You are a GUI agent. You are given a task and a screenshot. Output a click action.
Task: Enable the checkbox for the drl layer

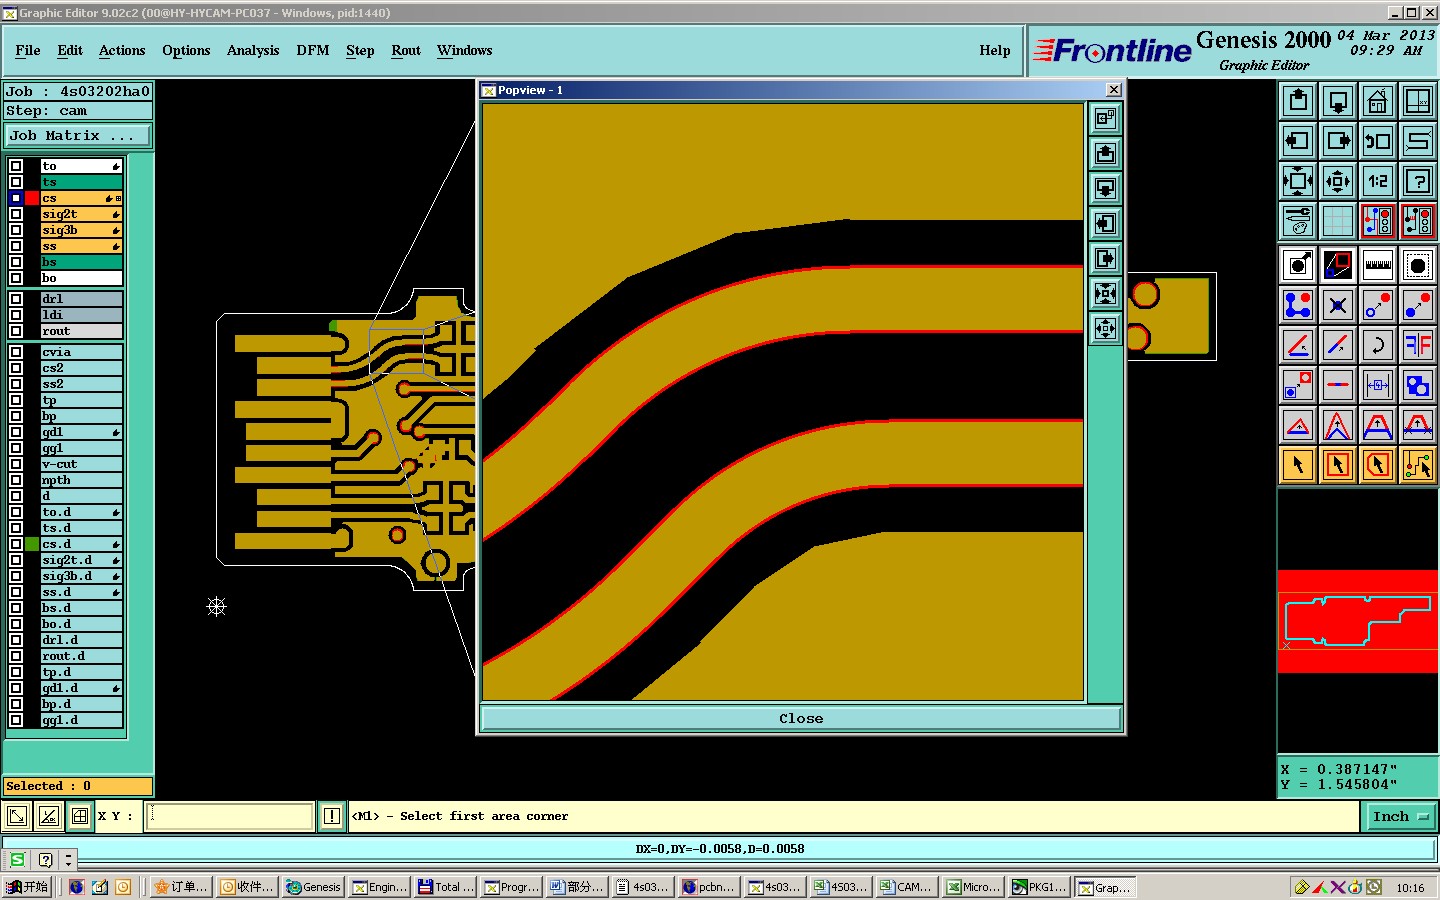pyautogui.click(x=16, y=299)
